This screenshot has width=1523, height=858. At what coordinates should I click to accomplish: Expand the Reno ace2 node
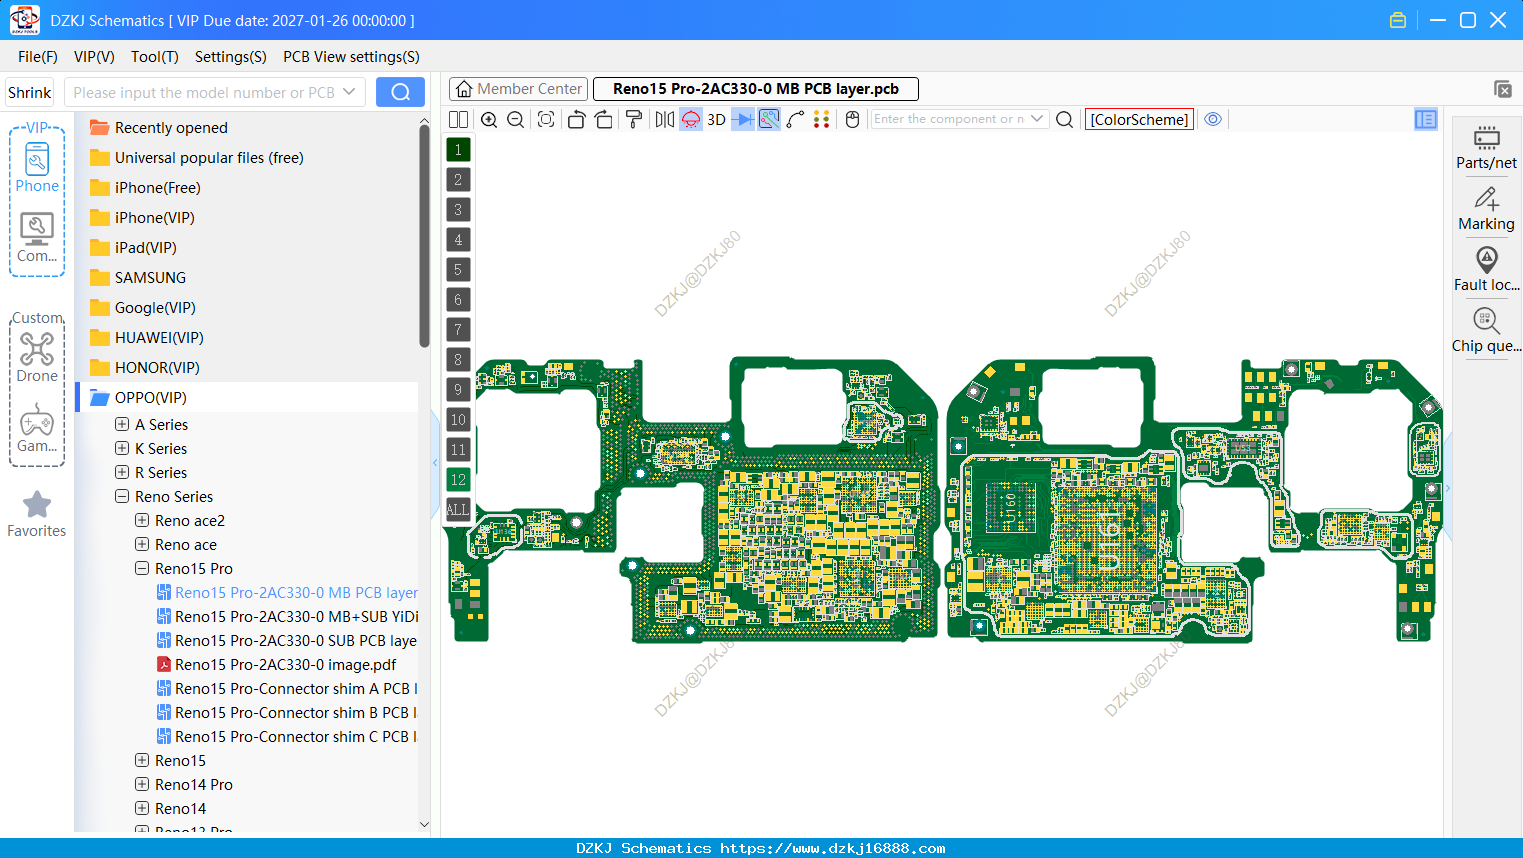click(142, 520)
